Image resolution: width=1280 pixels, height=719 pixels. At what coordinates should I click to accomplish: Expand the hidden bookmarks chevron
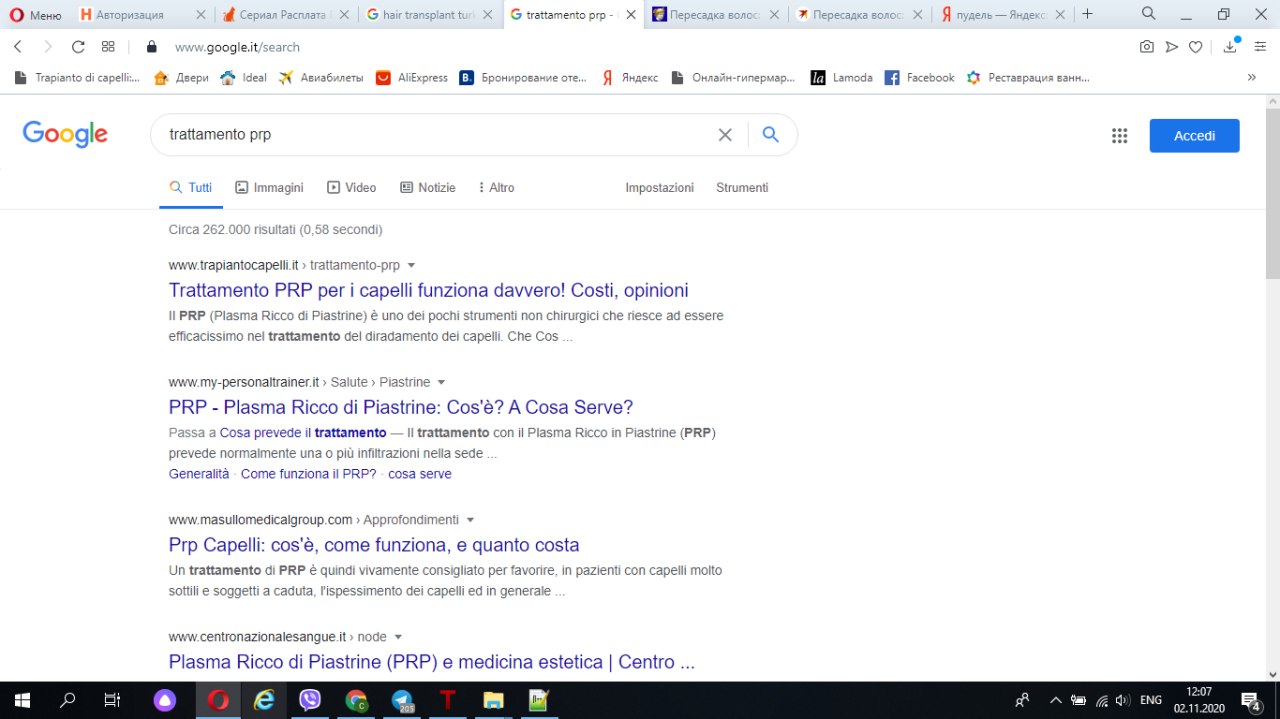pyautogui.click(x=1251, y=77)
